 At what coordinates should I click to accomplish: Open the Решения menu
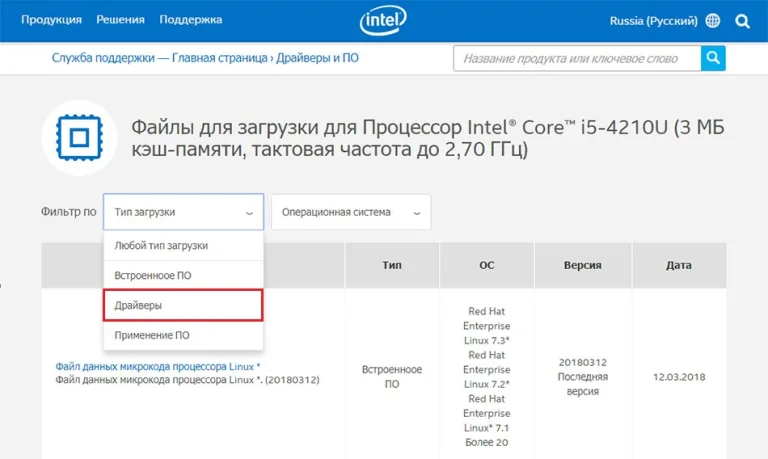pos(120,20)
